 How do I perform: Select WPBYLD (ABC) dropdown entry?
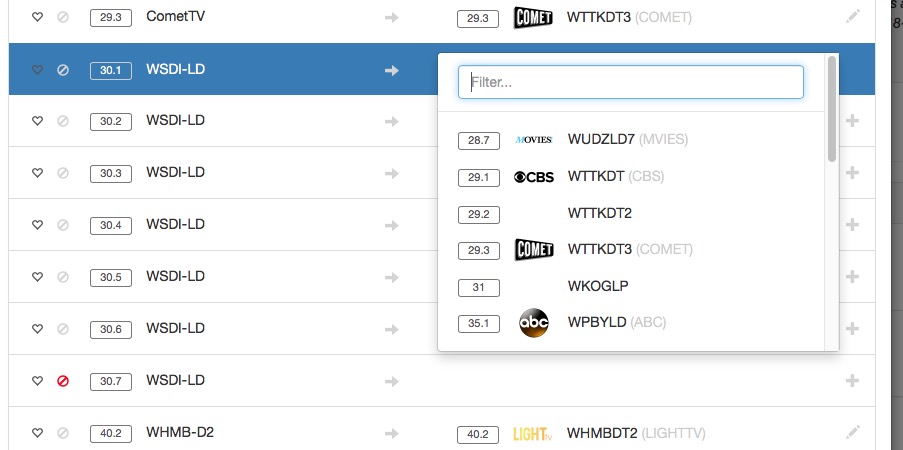(x=616, y=323)
